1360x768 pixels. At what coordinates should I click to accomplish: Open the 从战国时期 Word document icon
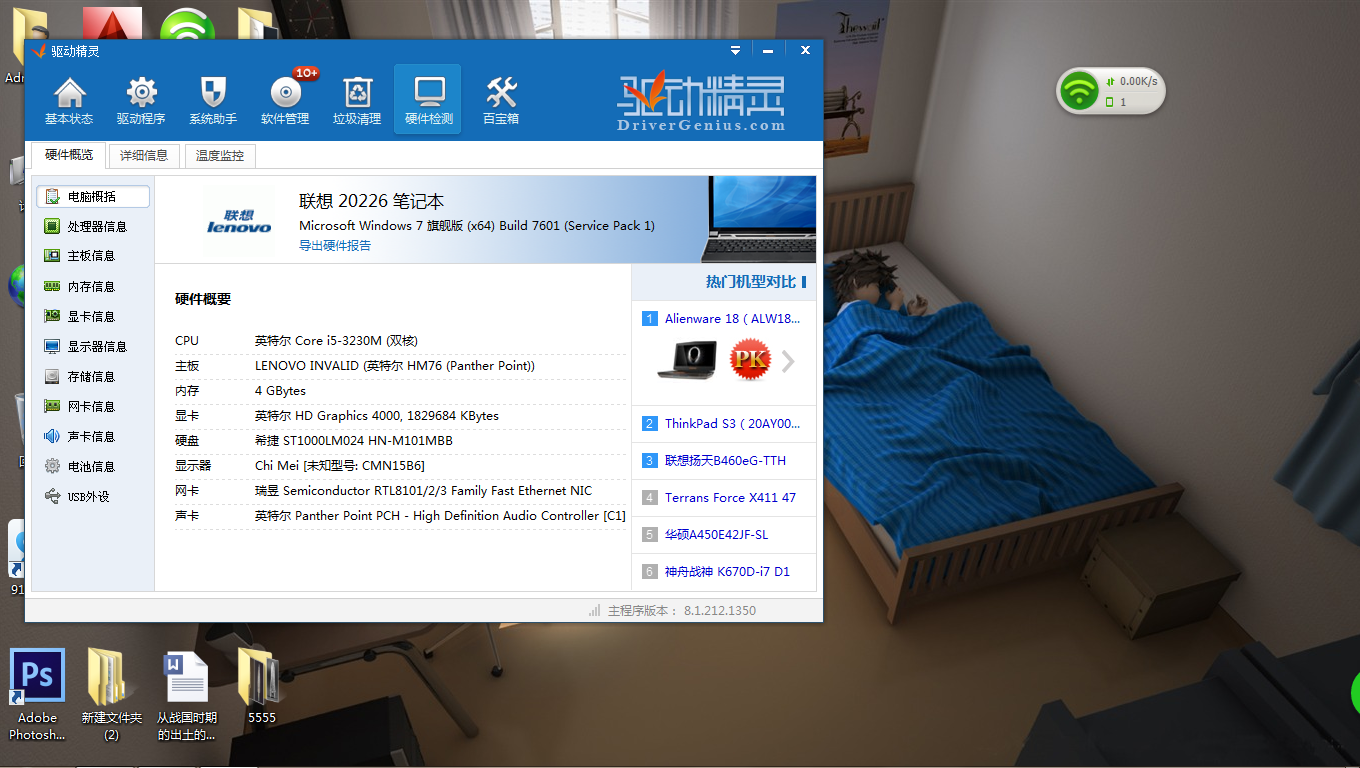[187, 695]
